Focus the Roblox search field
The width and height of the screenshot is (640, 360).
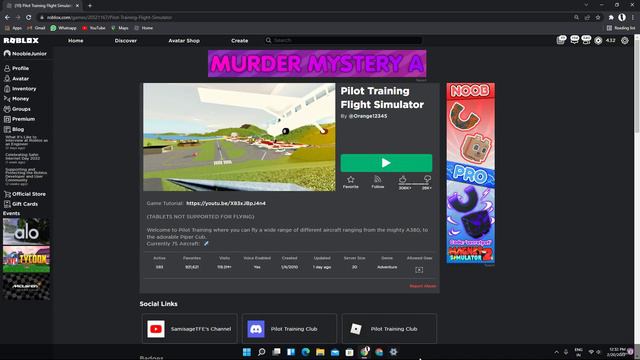[x=343, y=40]
